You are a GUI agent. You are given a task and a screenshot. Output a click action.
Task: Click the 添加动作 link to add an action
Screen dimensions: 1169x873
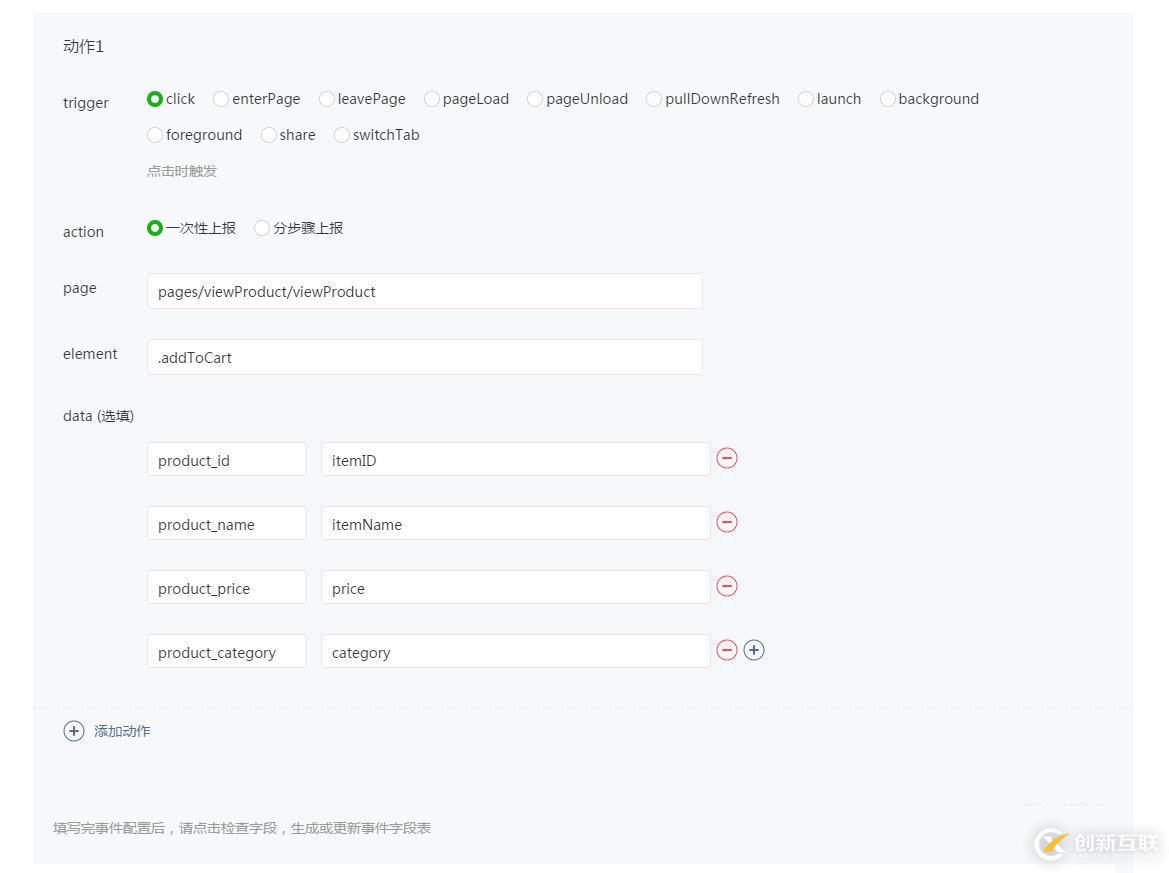[121, 731]
